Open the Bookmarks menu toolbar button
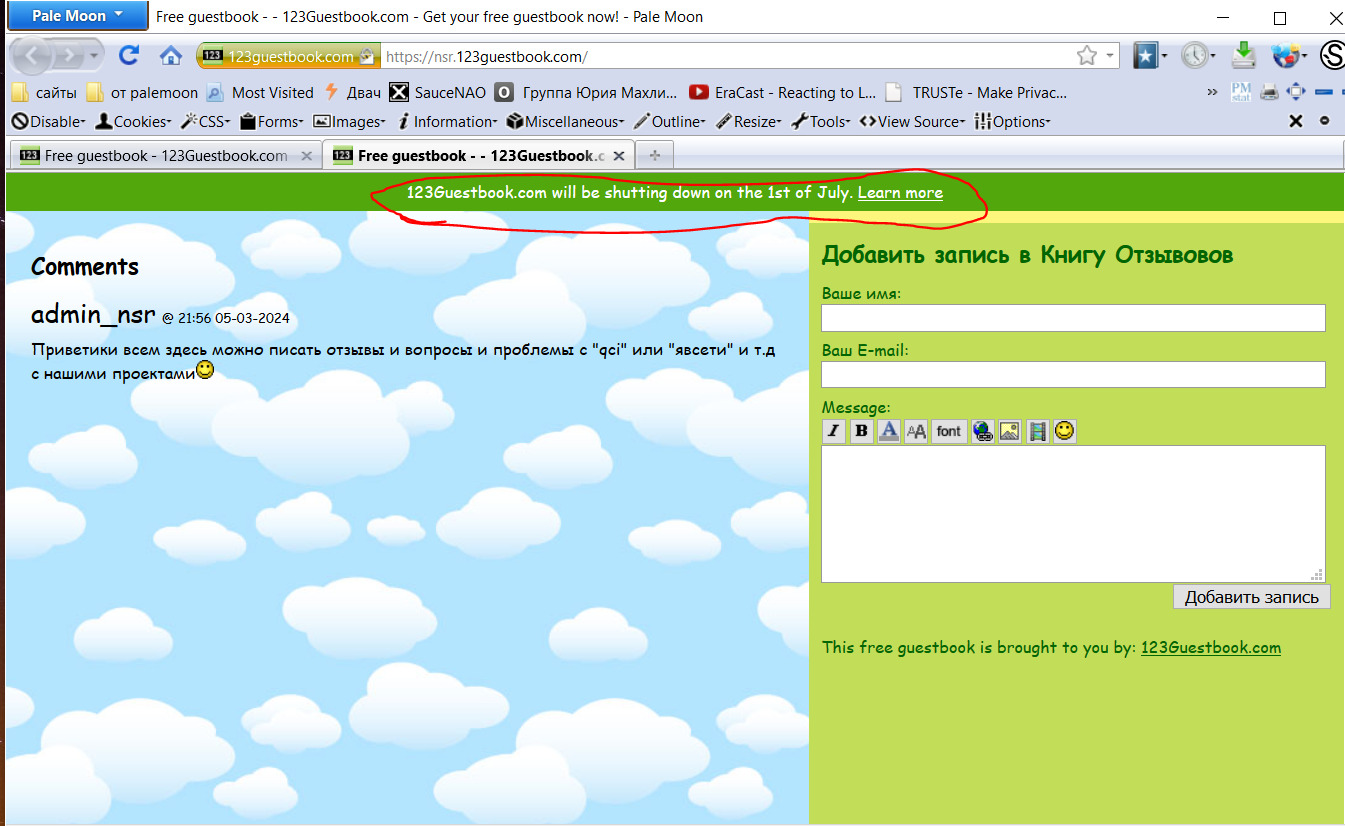This screenshot has width=1345, height=826. tap(1148, 55)
